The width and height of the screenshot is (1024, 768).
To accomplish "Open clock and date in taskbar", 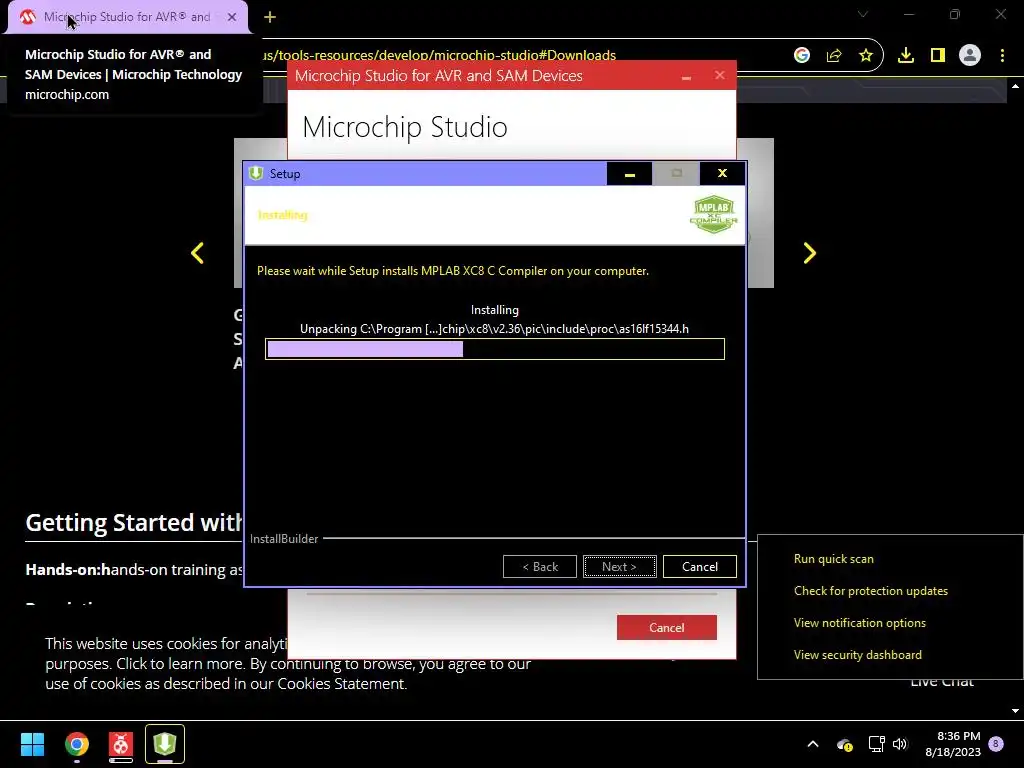I will coord(953,744).
